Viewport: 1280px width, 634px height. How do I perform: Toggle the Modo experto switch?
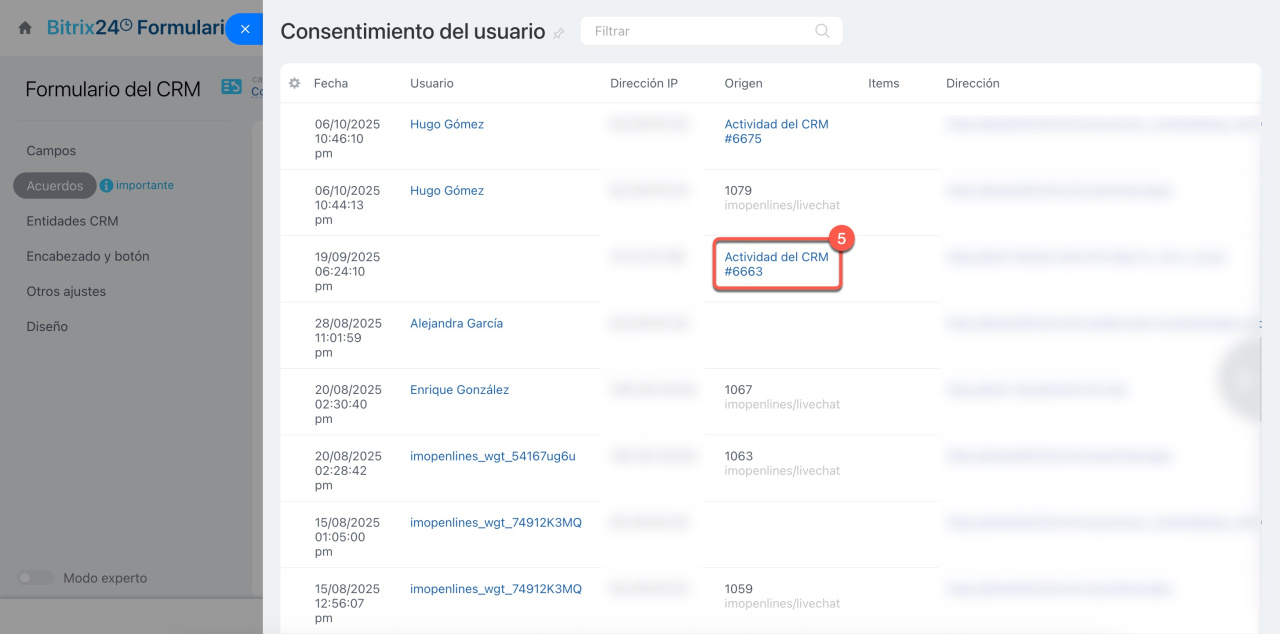click(36, 578)
